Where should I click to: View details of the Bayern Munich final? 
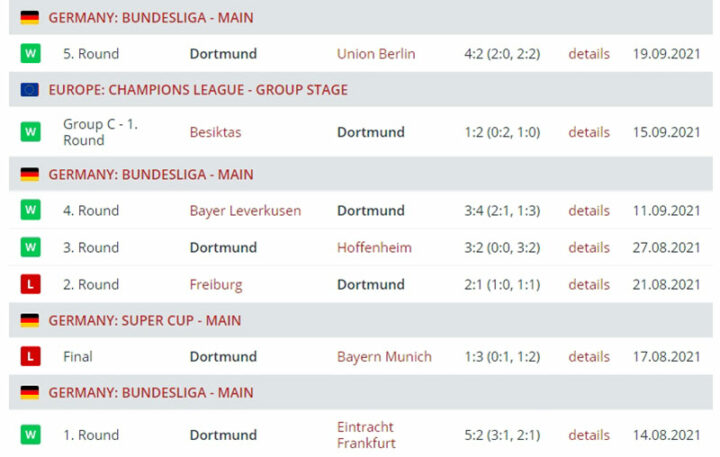[589, 357]
